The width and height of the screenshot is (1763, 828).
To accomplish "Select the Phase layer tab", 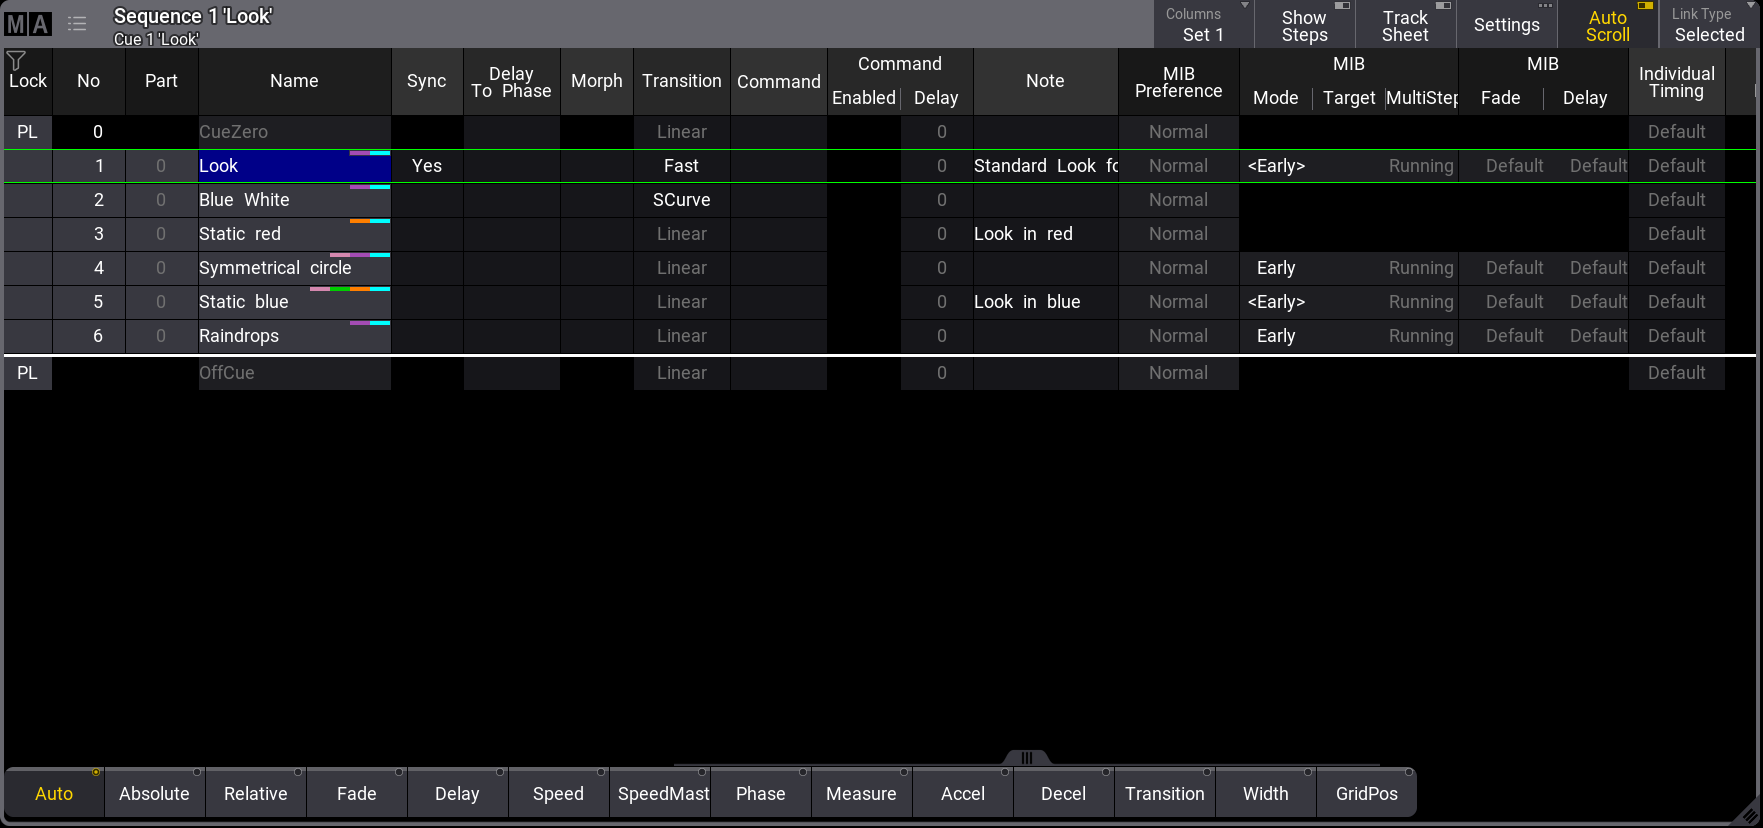I will [x=760, y=794].
